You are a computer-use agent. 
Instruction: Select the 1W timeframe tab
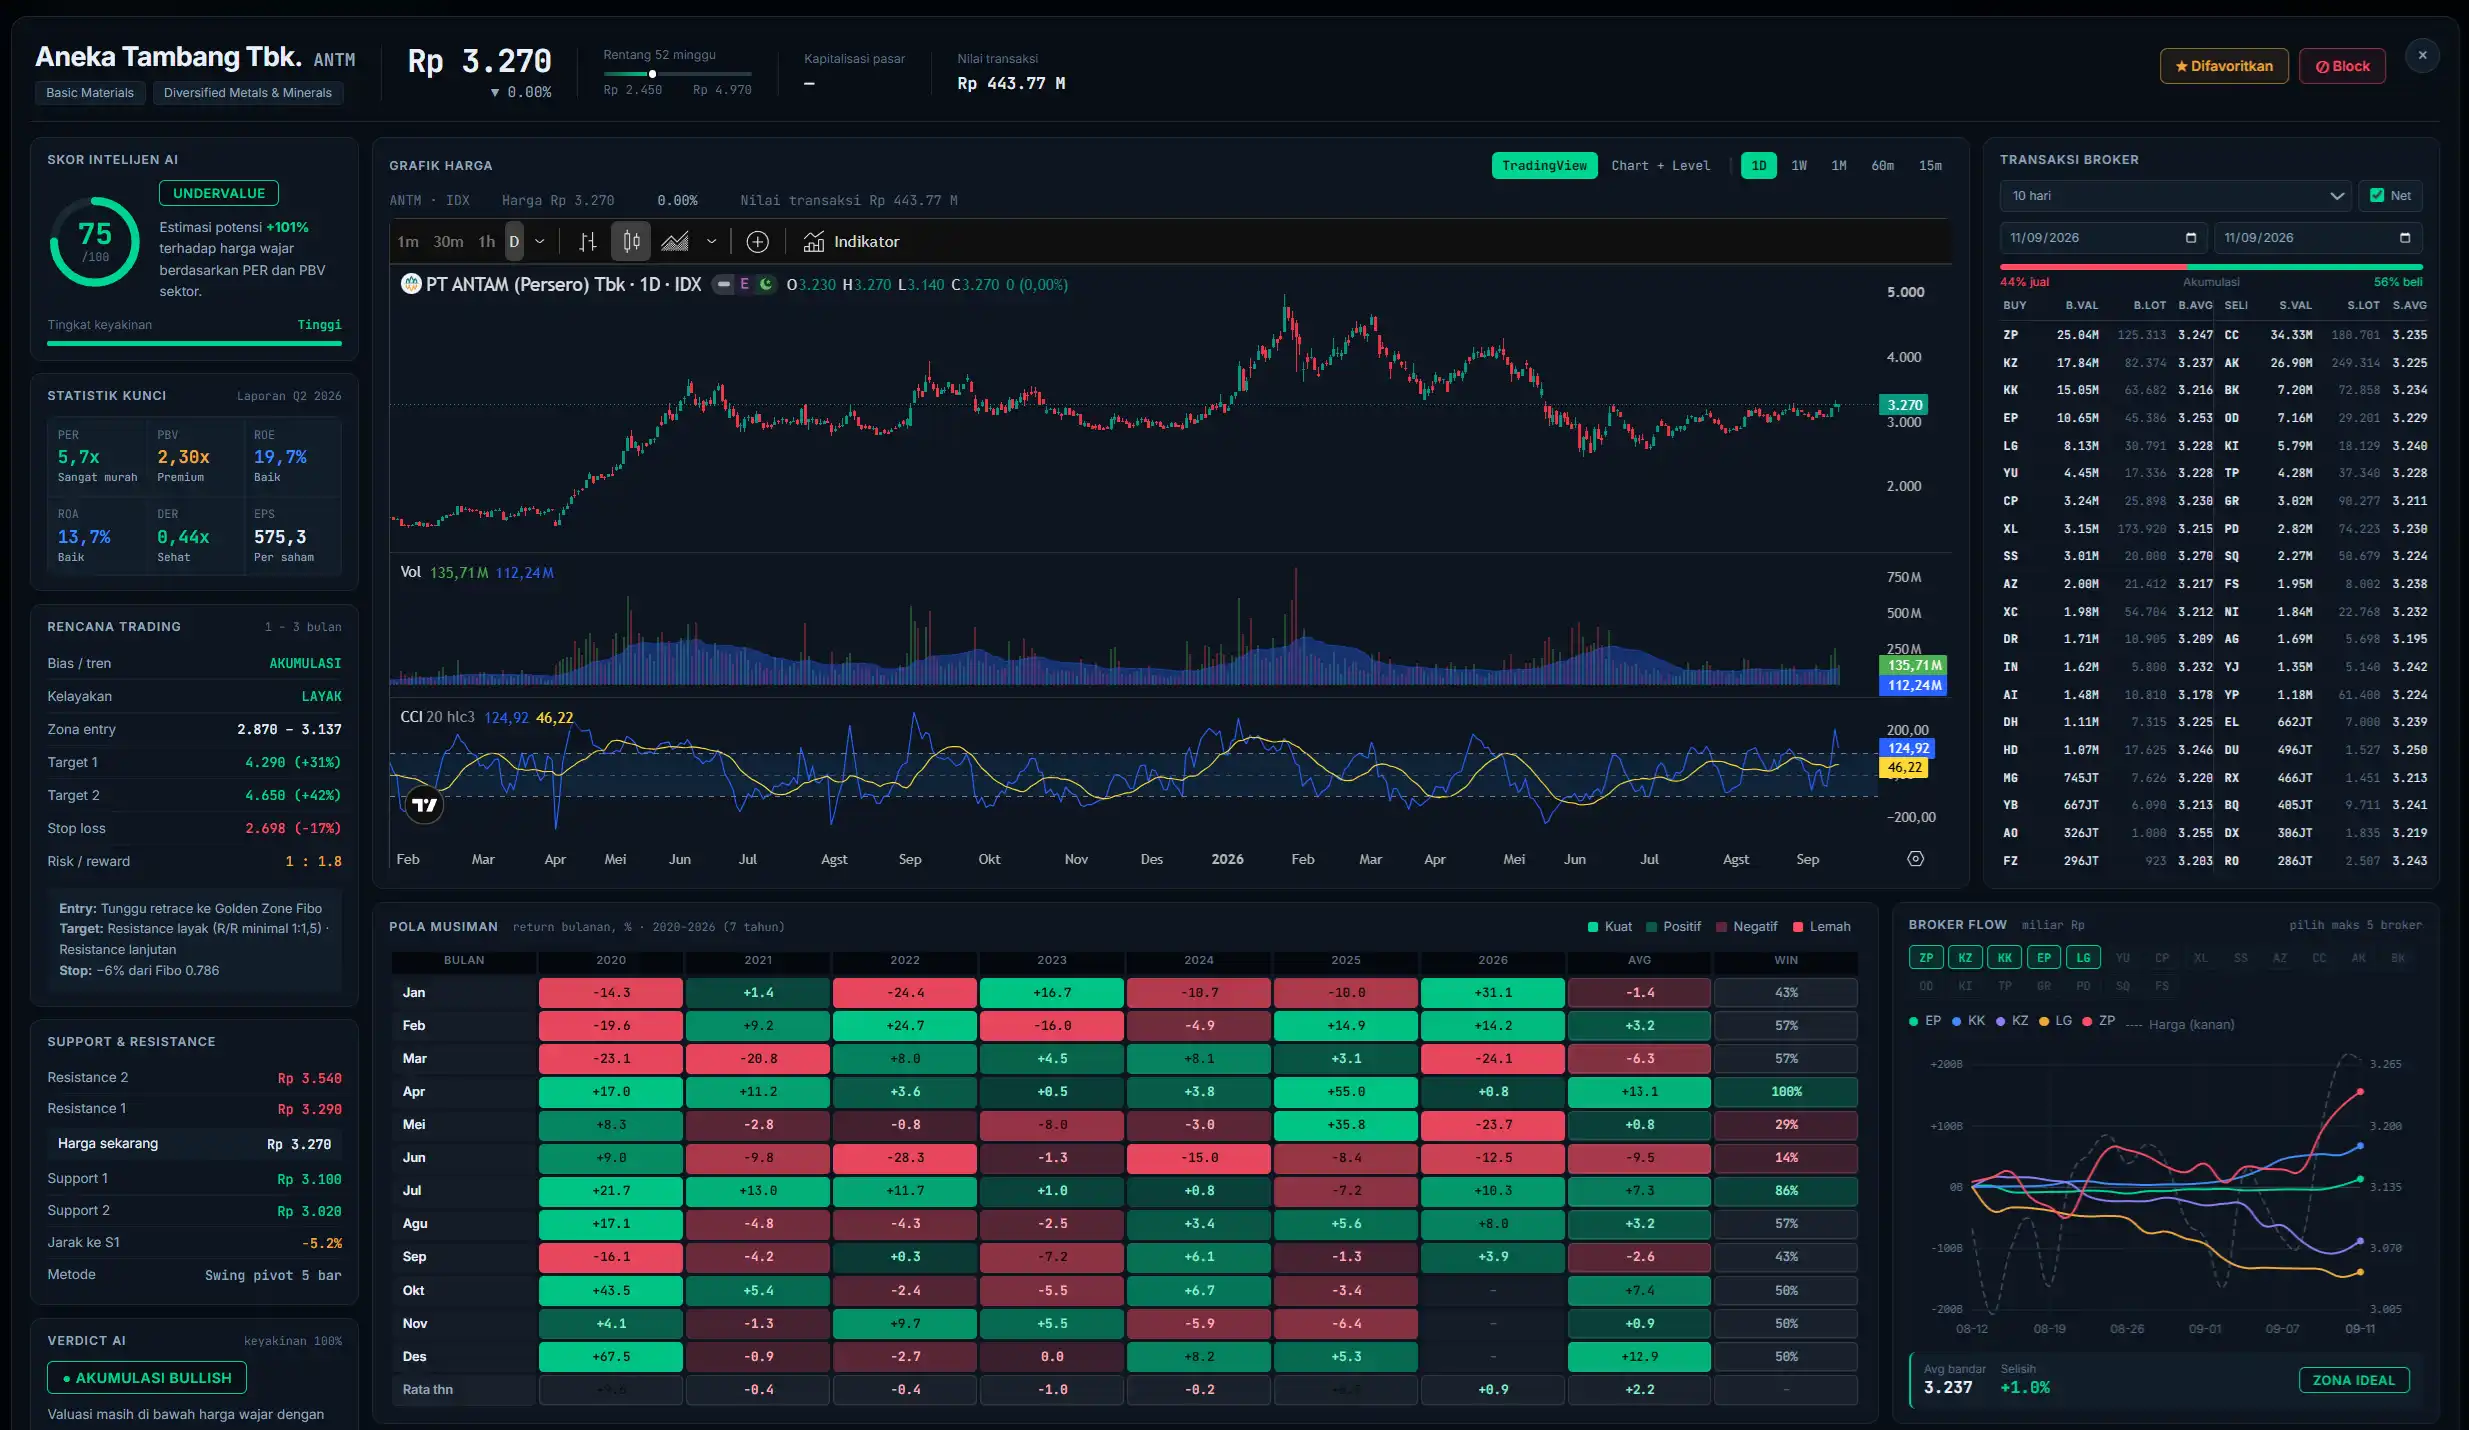(x=1799, y=166)
